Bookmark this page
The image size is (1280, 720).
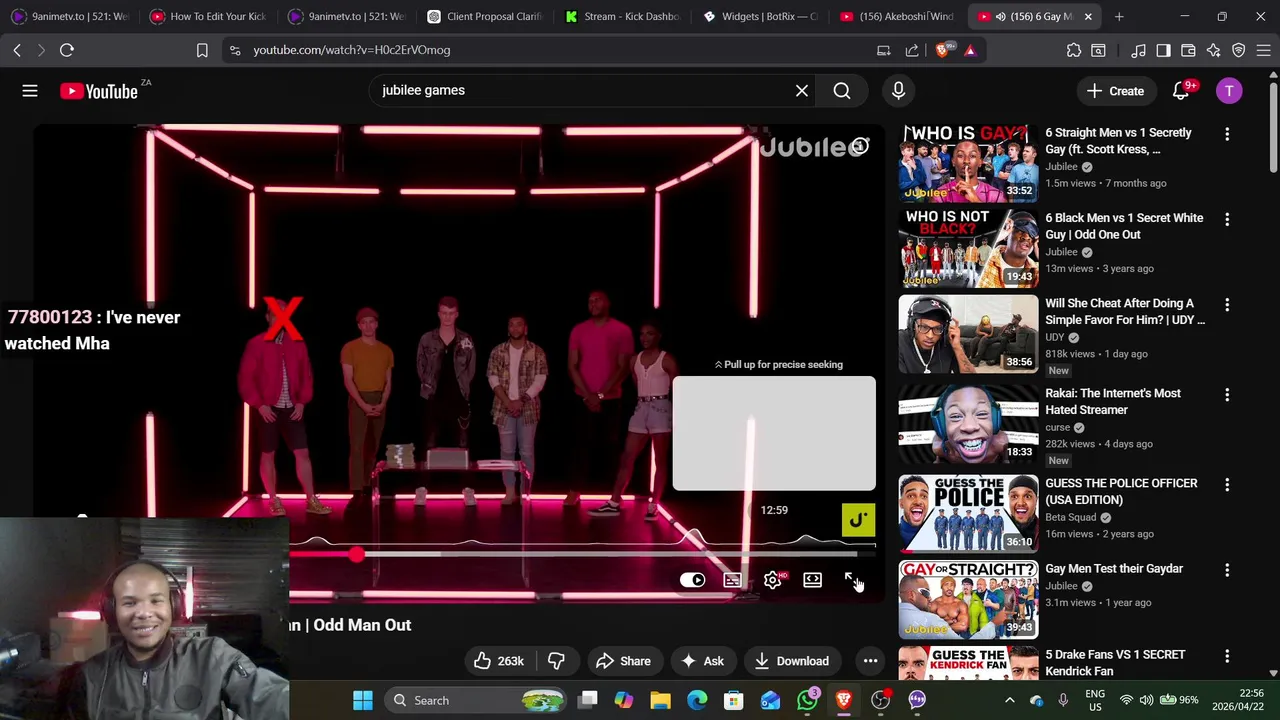[x=202, y=50]
